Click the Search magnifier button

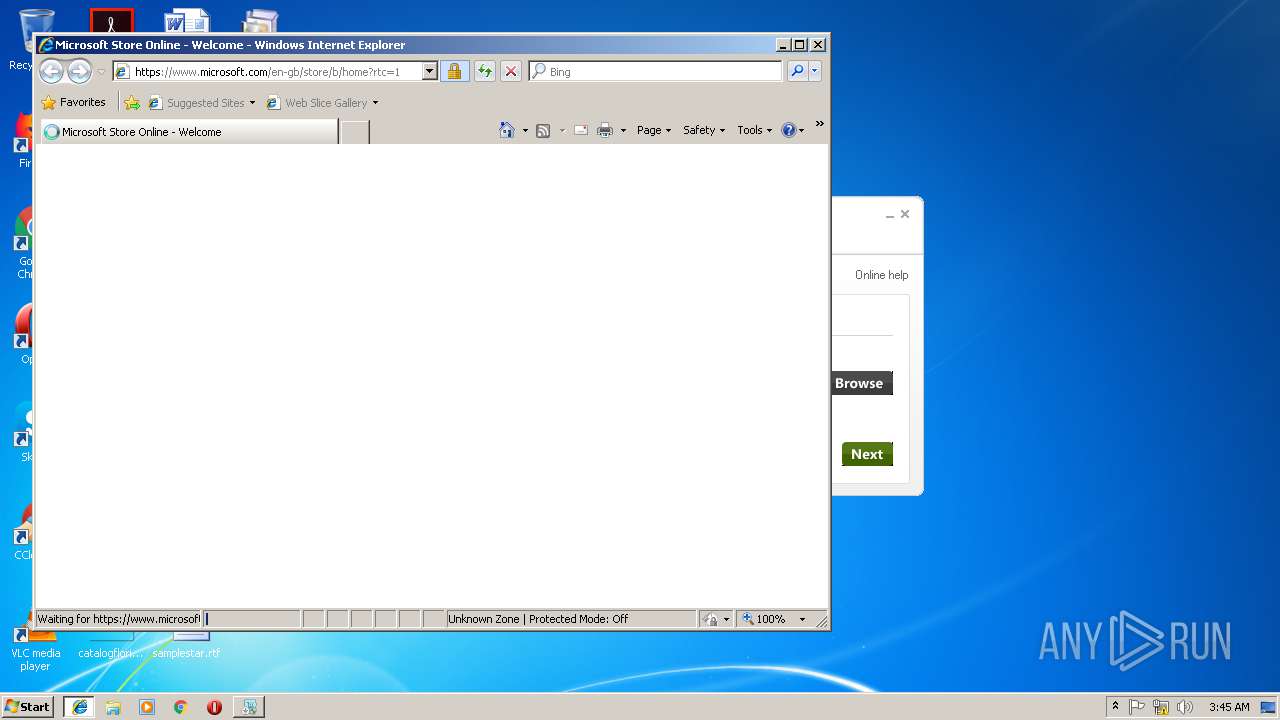[797, 71]
